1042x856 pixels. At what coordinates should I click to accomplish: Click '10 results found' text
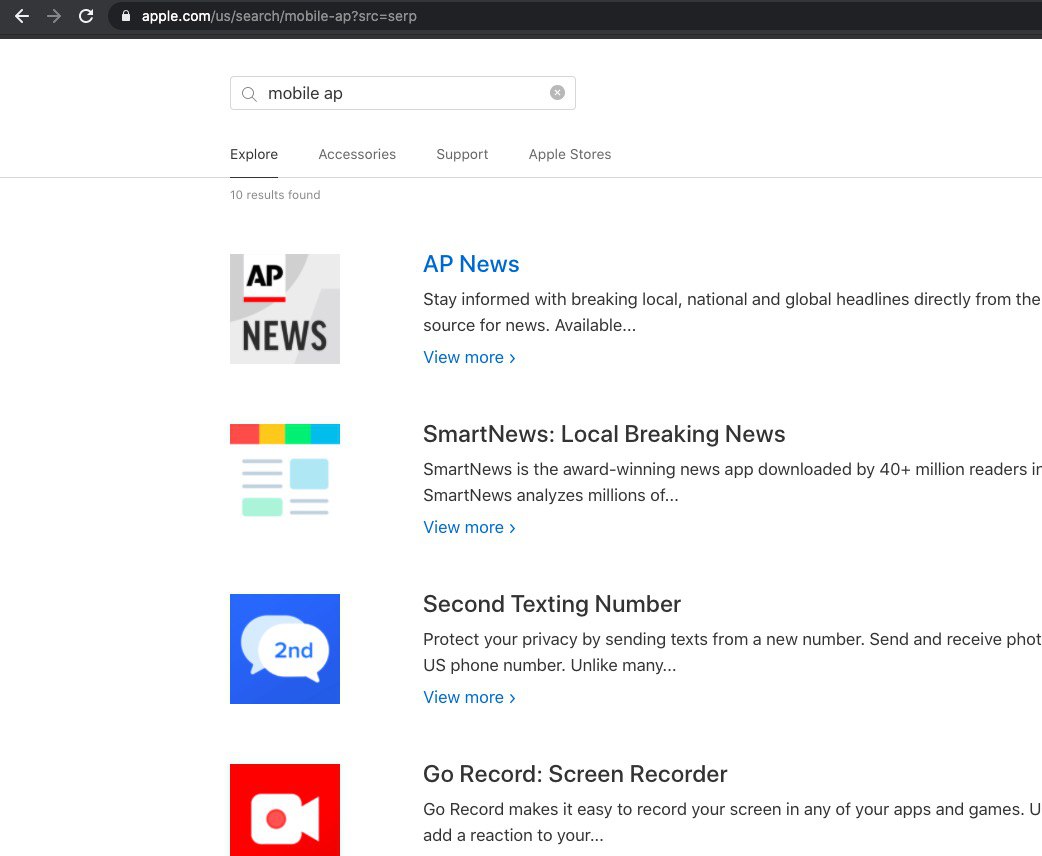pos(275,195)
